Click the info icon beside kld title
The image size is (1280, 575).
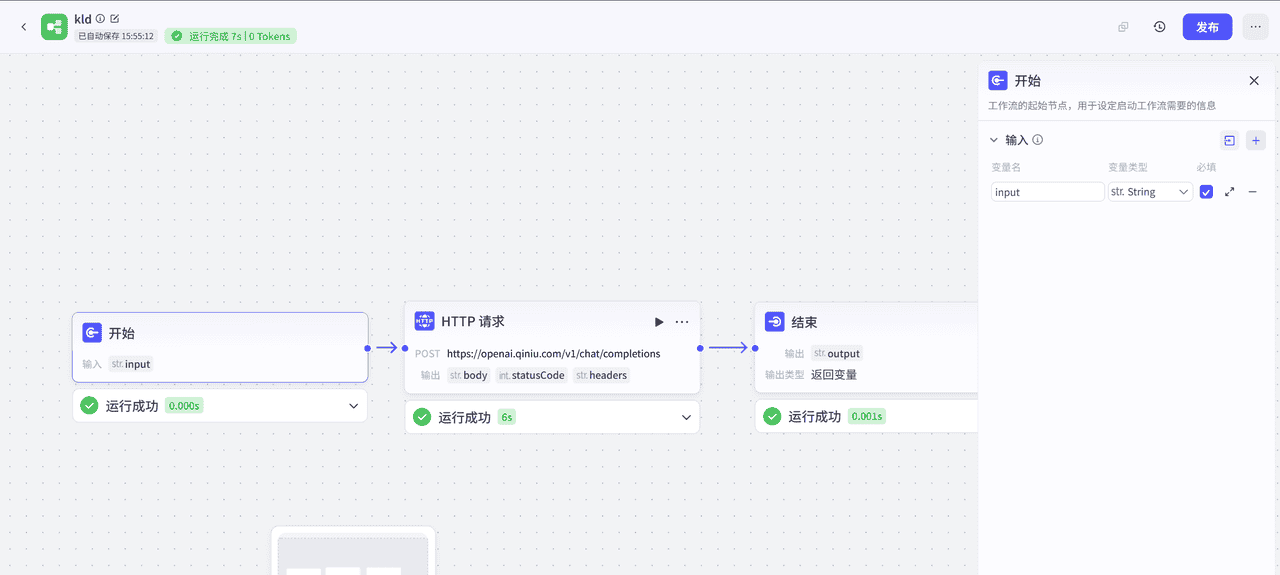pyautogui.click(x=100, y=19)
